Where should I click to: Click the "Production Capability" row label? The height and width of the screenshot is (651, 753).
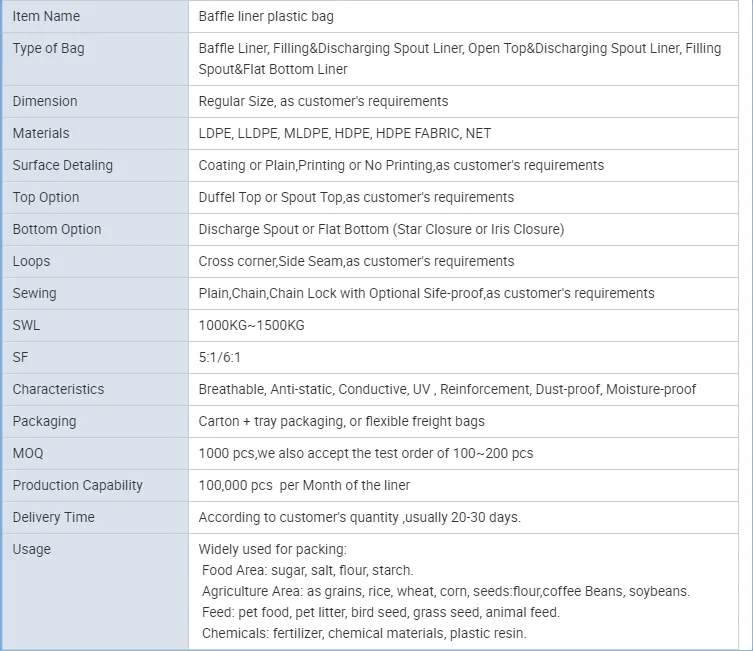(x=78, y=485)
